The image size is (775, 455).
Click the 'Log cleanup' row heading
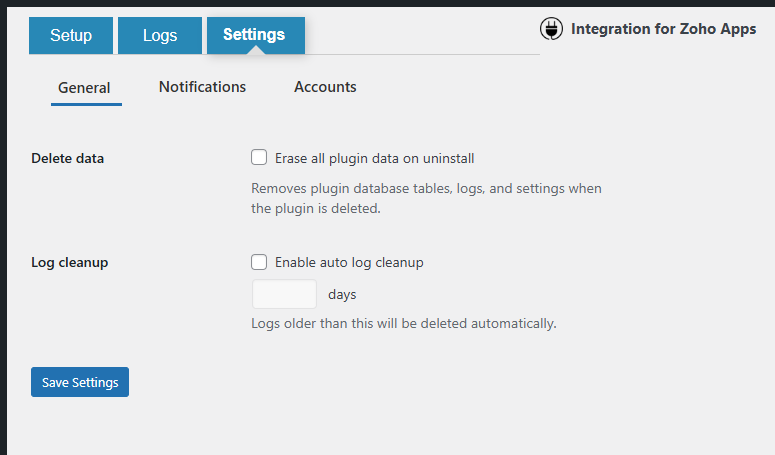pyautogui.click(x=70, y=263)
